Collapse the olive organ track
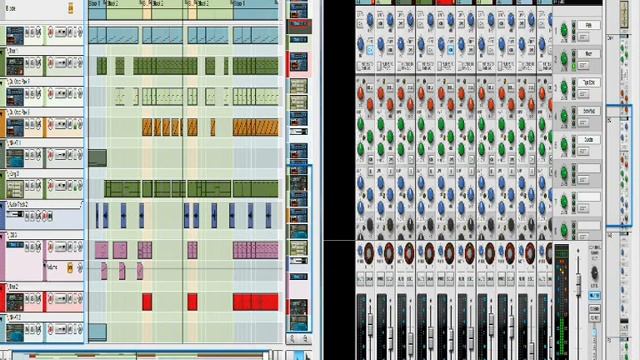Viewport: 640px width, 360px height. click(x=2, y=174)
